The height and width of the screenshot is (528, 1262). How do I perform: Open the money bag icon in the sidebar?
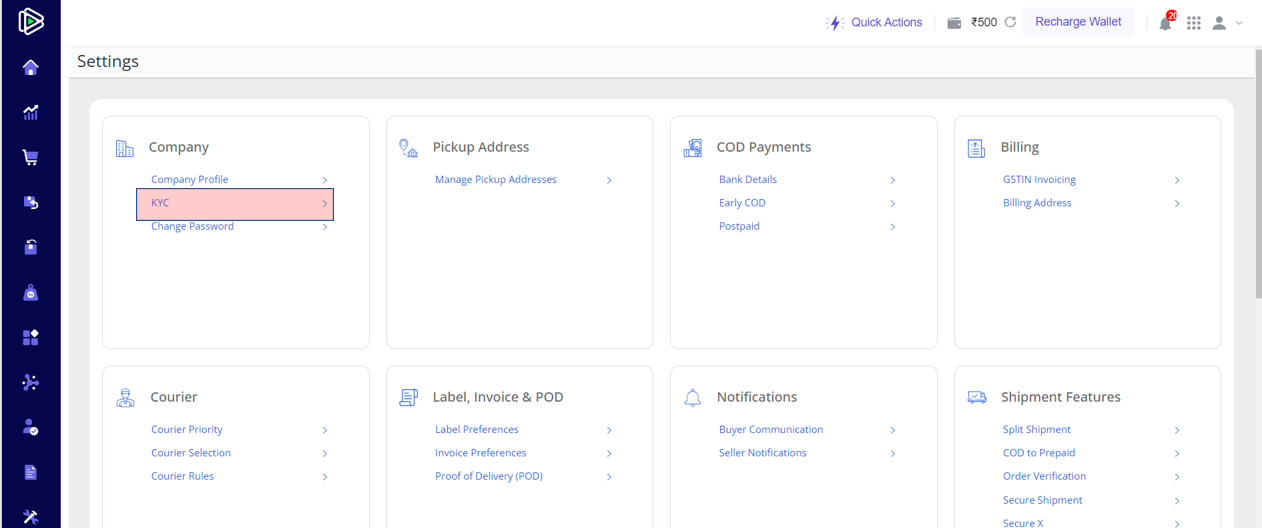point(30,292)
